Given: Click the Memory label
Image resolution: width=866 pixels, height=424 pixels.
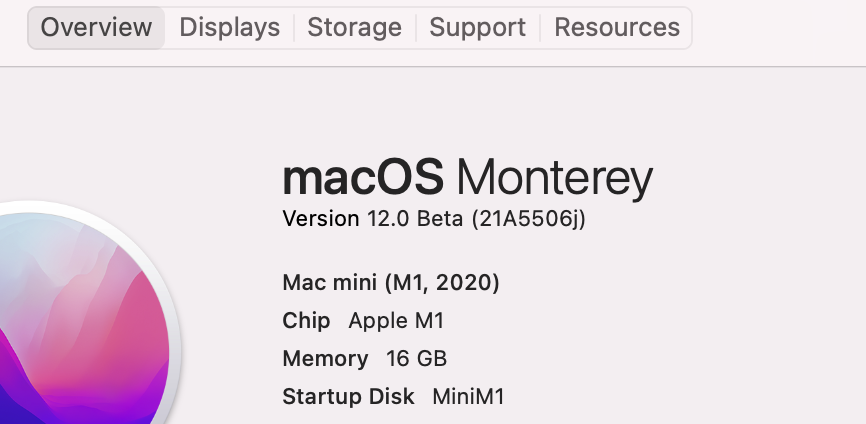Looking at the screenshot, I should pos(325,358).
